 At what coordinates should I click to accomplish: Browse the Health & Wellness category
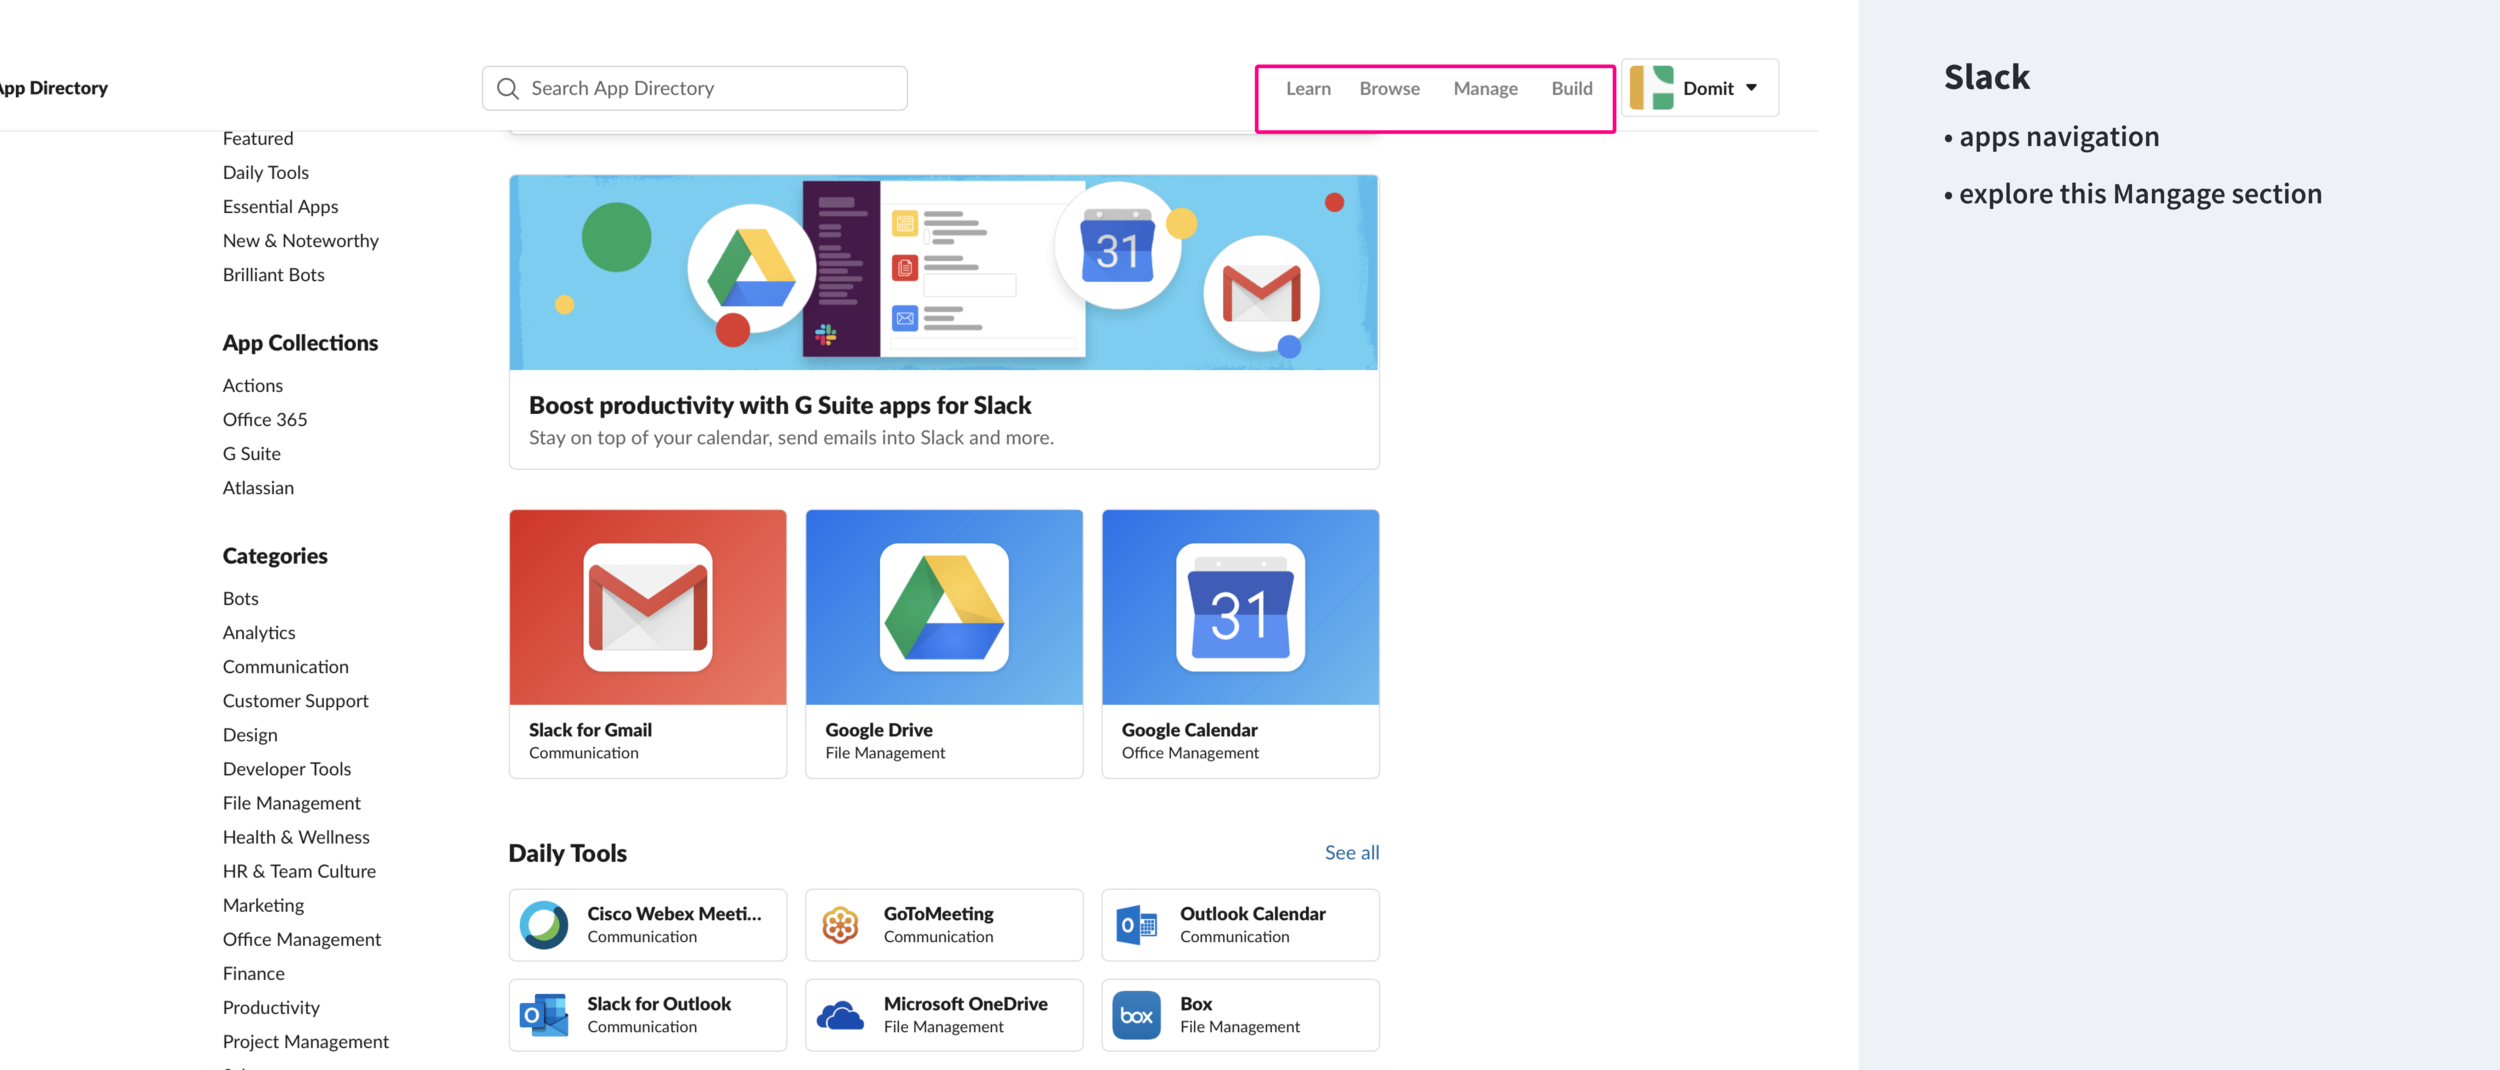296,836
